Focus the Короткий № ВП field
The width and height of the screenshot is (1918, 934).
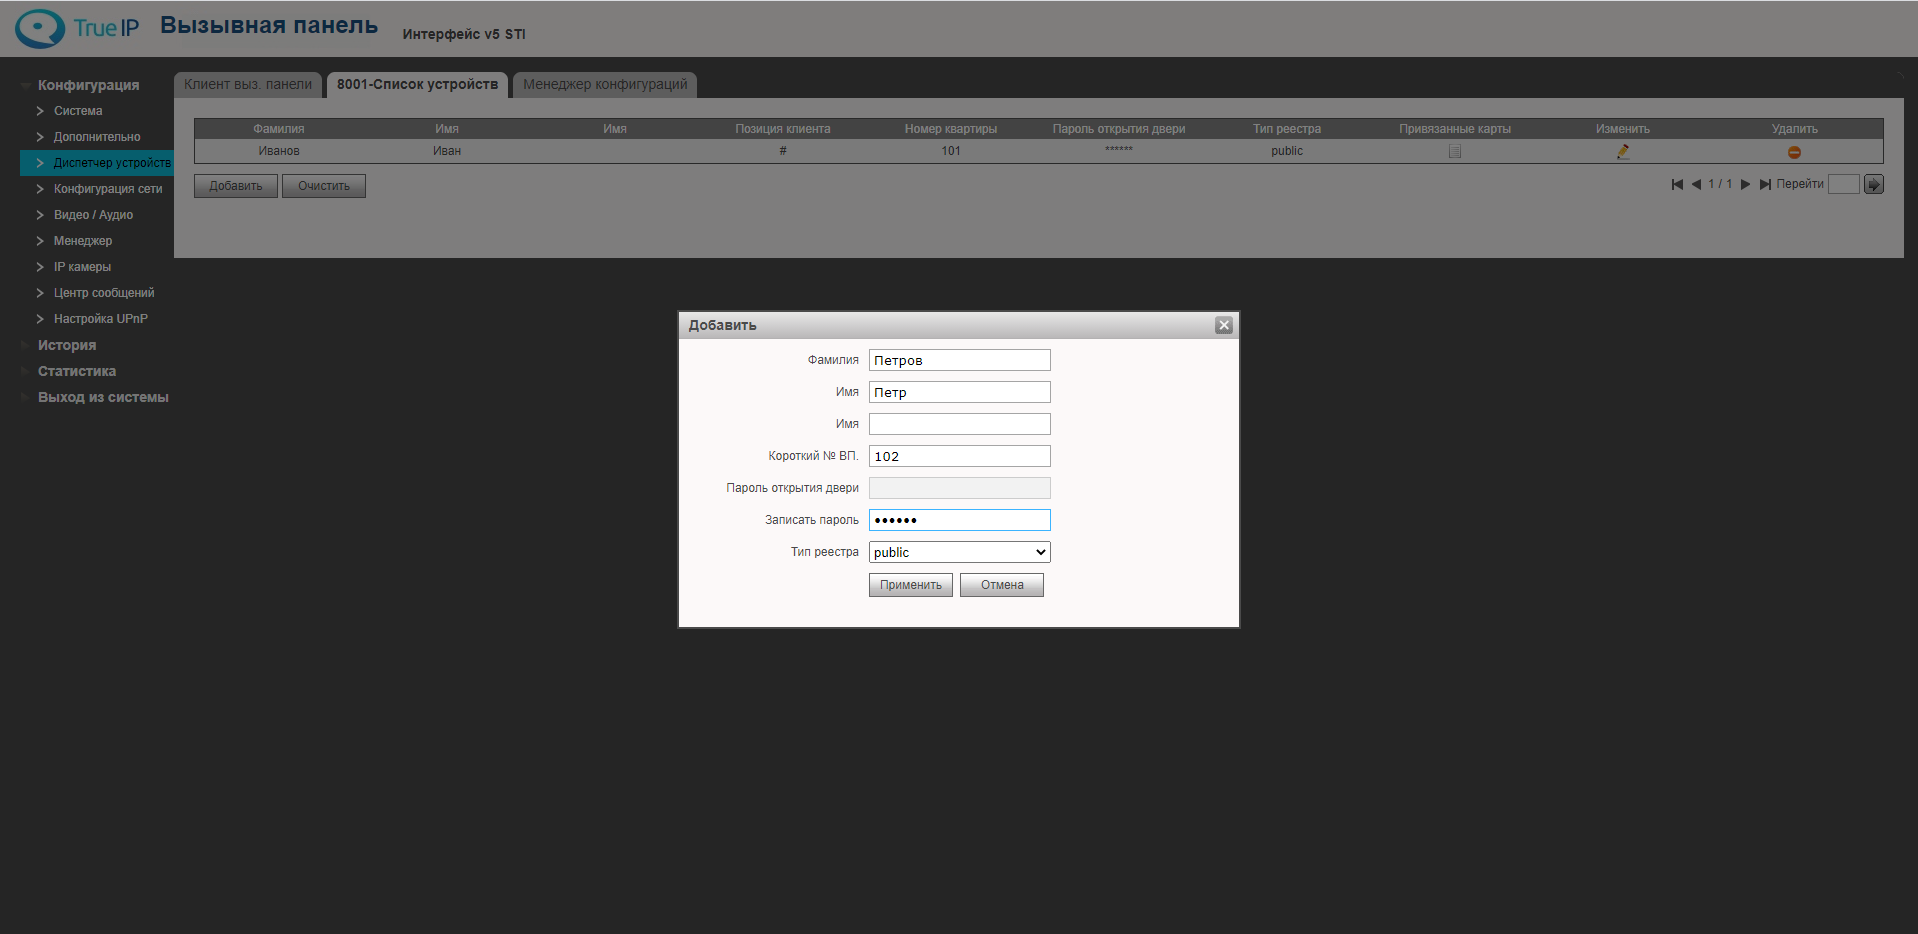[x=959, y=456]
